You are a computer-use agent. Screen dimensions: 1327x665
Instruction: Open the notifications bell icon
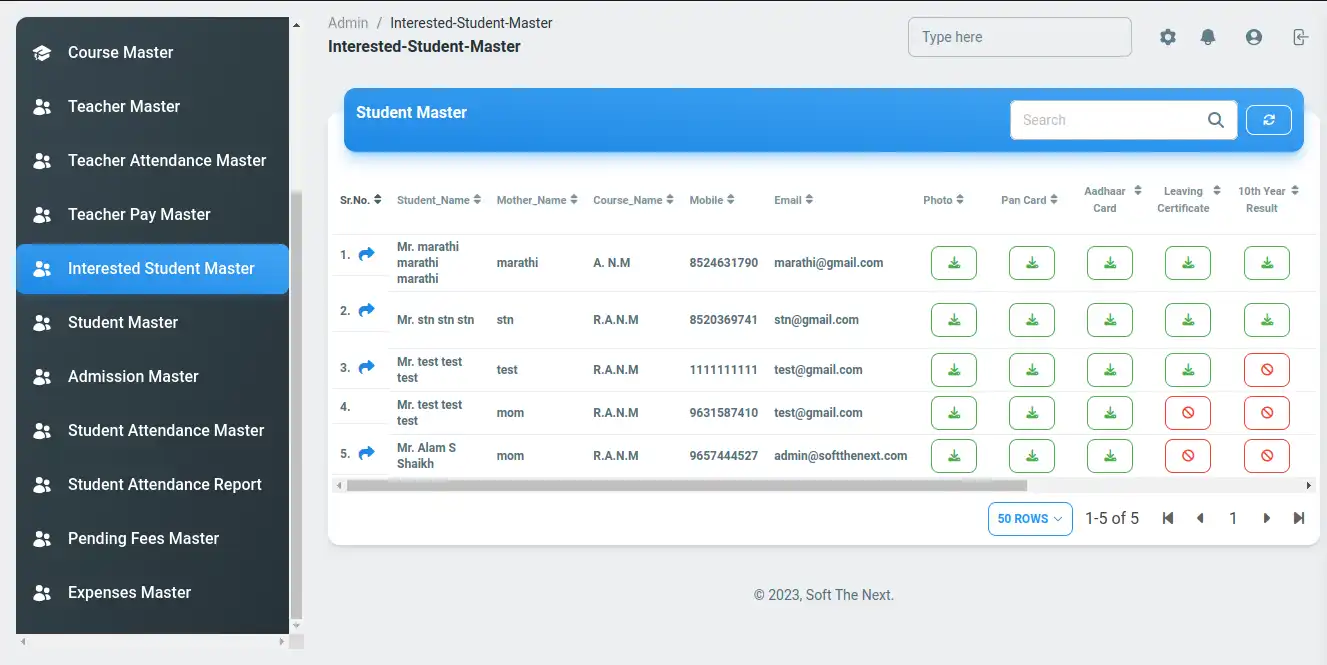point(1208,37)
